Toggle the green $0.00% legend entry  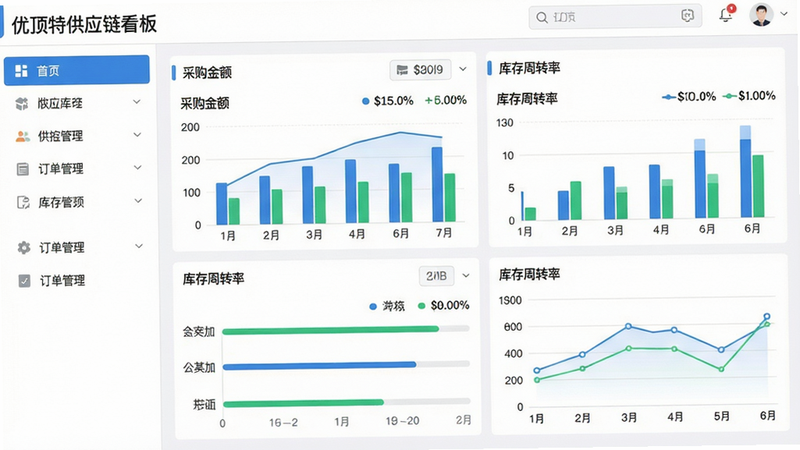(x=443, y=306)
